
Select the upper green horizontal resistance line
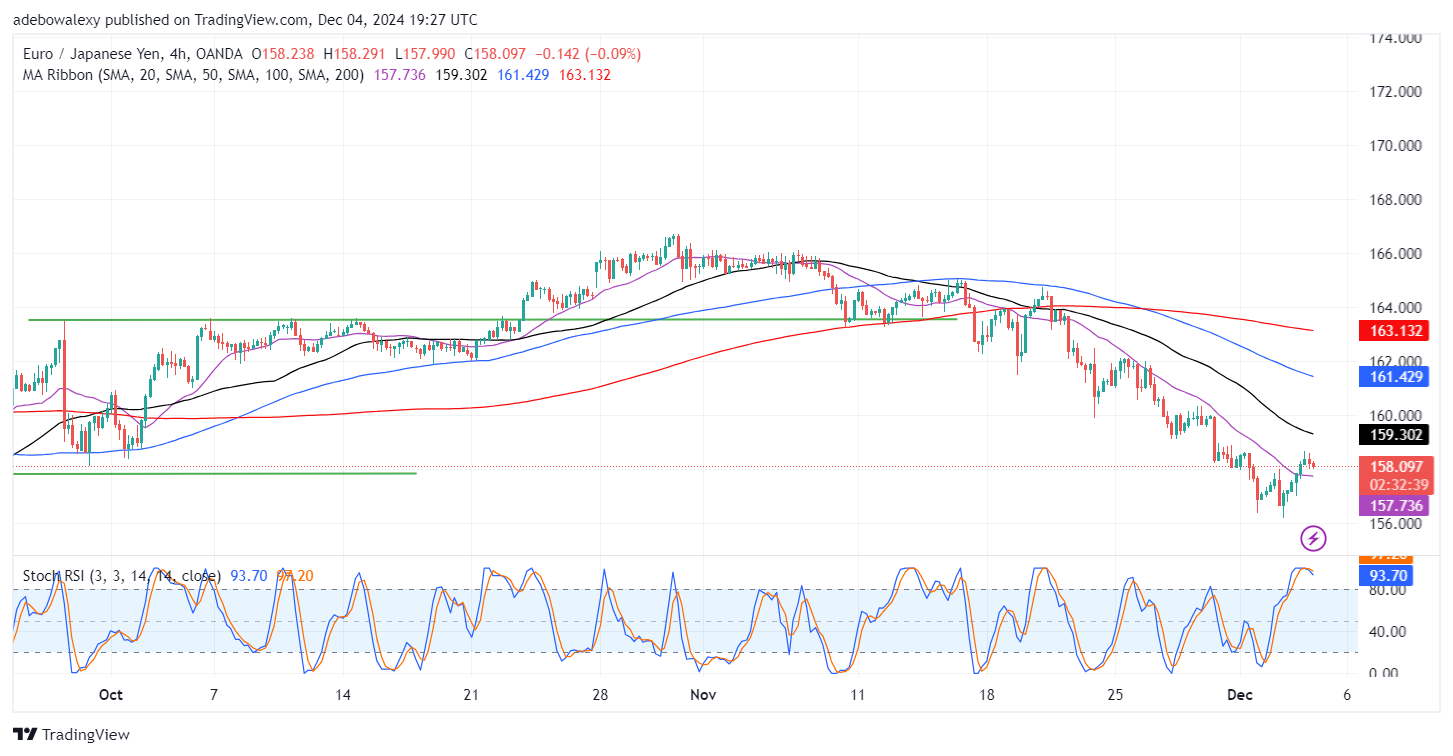pos(300,320)
